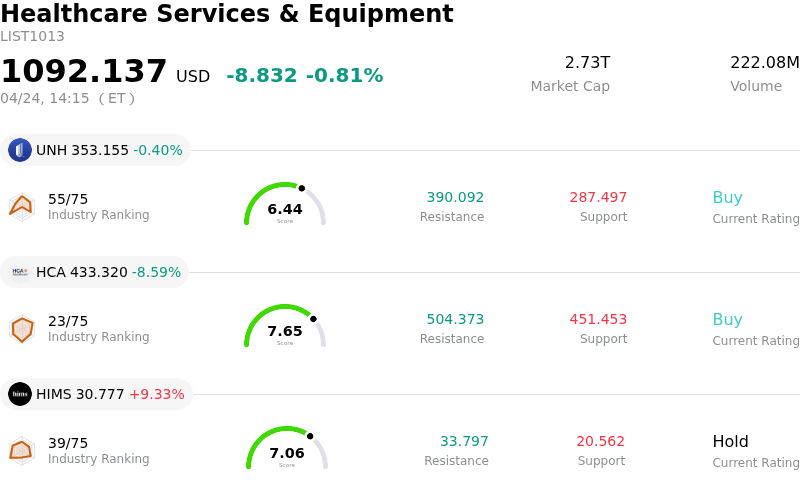The width and height of the screenshot is (800, 488).
Task: Click the Healthcare Services & Equipment title
Action: pos(227,14)
